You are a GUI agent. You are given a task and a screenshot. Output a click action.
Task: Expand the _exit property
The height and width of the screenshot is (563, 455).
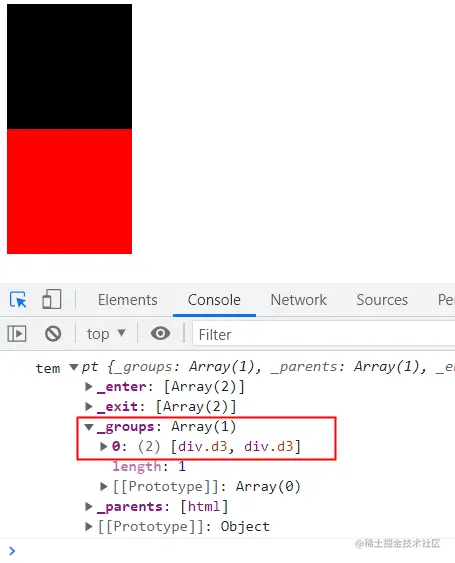click(89, 406)
